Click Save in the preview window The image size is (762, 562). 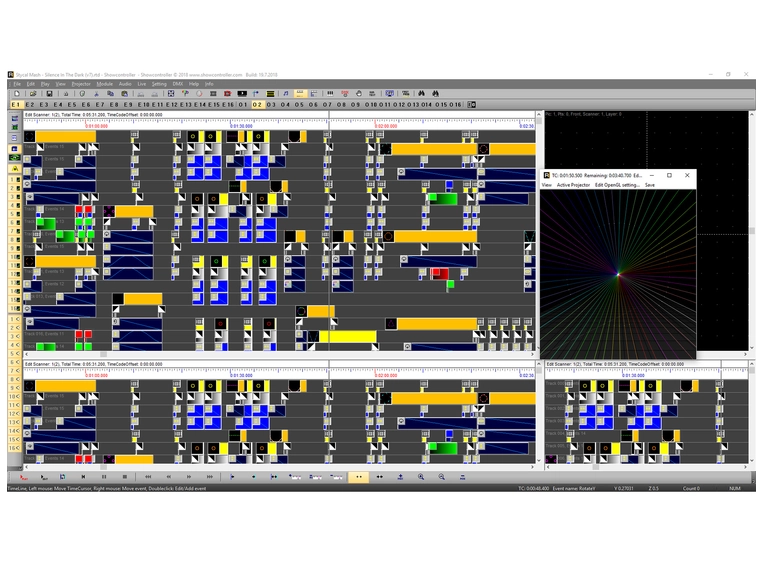[650, 185]
